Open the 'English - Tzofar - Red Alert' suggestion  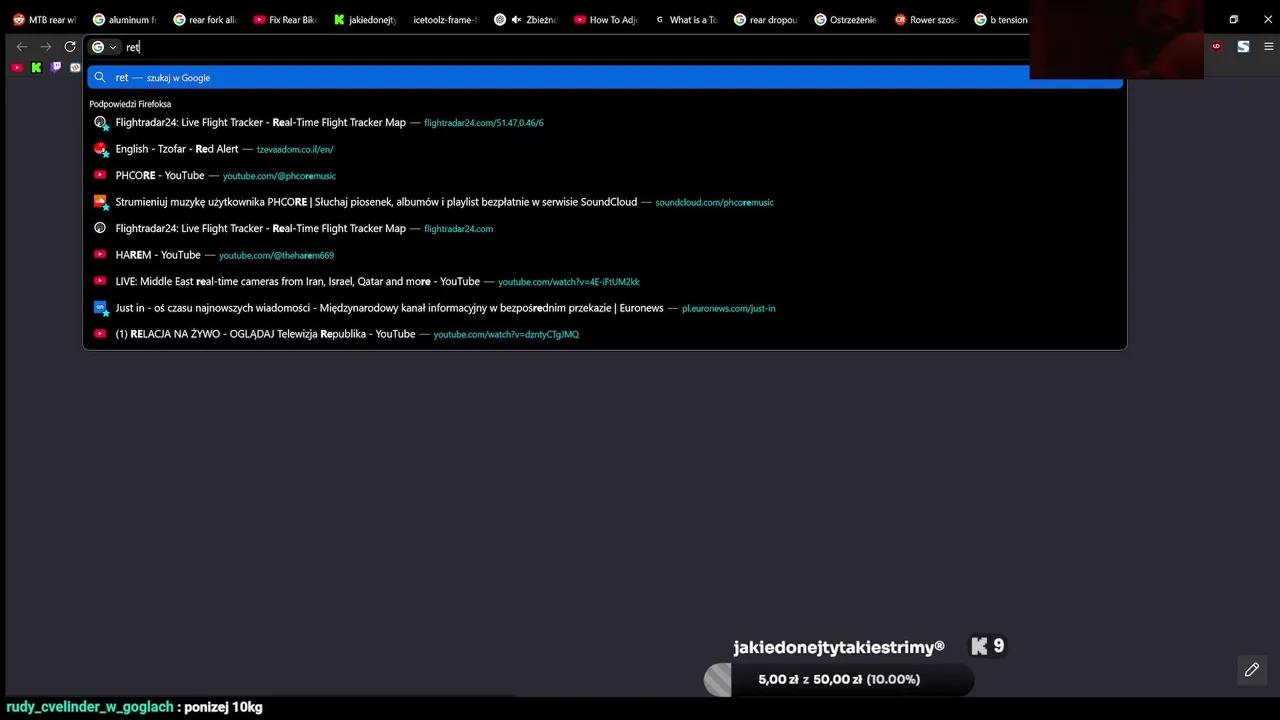(x=605, y=149)
